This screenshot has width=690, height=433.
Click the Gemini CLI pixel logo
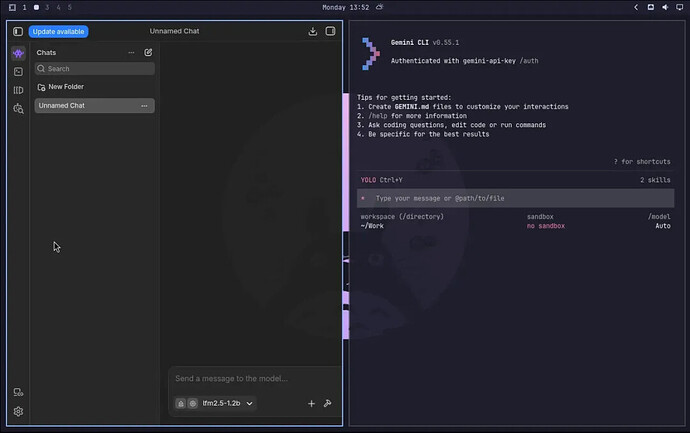coord(371,54)
